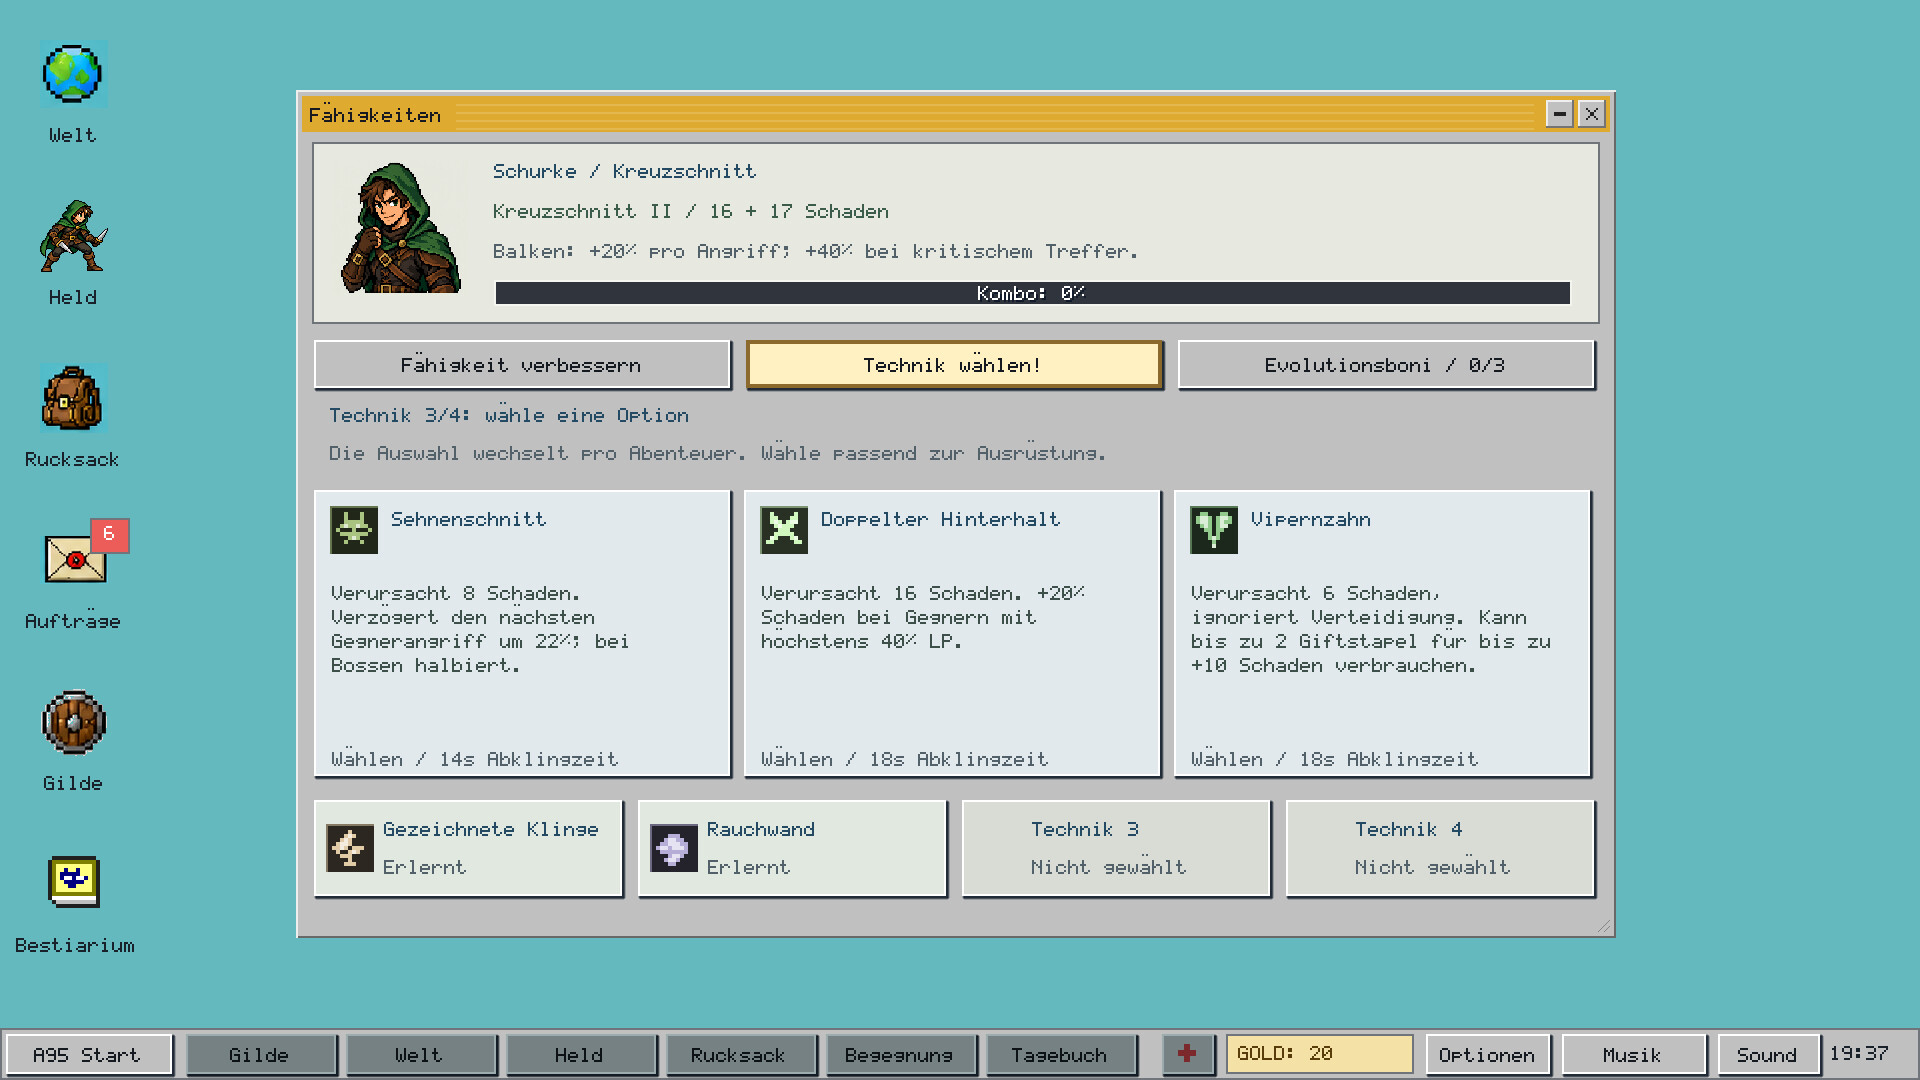The height and width of the screenshot is (1080, 1920).
Task: Click the Sehnenschnitt skill icon
Action: [x=354, y=530]
